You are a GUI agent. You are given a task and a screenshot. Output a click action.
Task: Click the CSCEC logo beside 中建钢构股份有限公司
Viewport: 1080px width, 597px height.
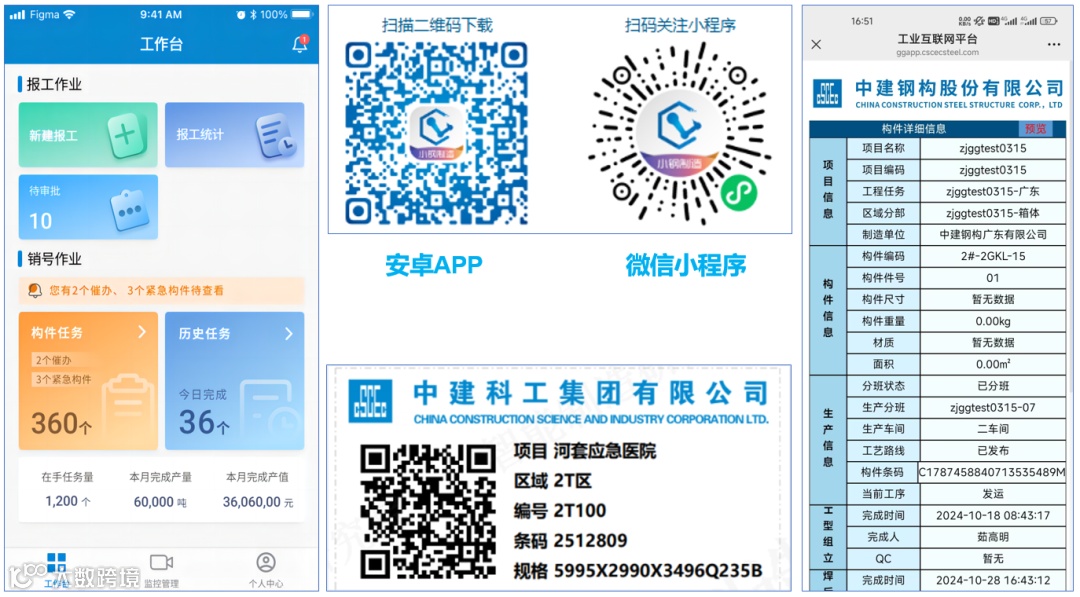[827, 94]
